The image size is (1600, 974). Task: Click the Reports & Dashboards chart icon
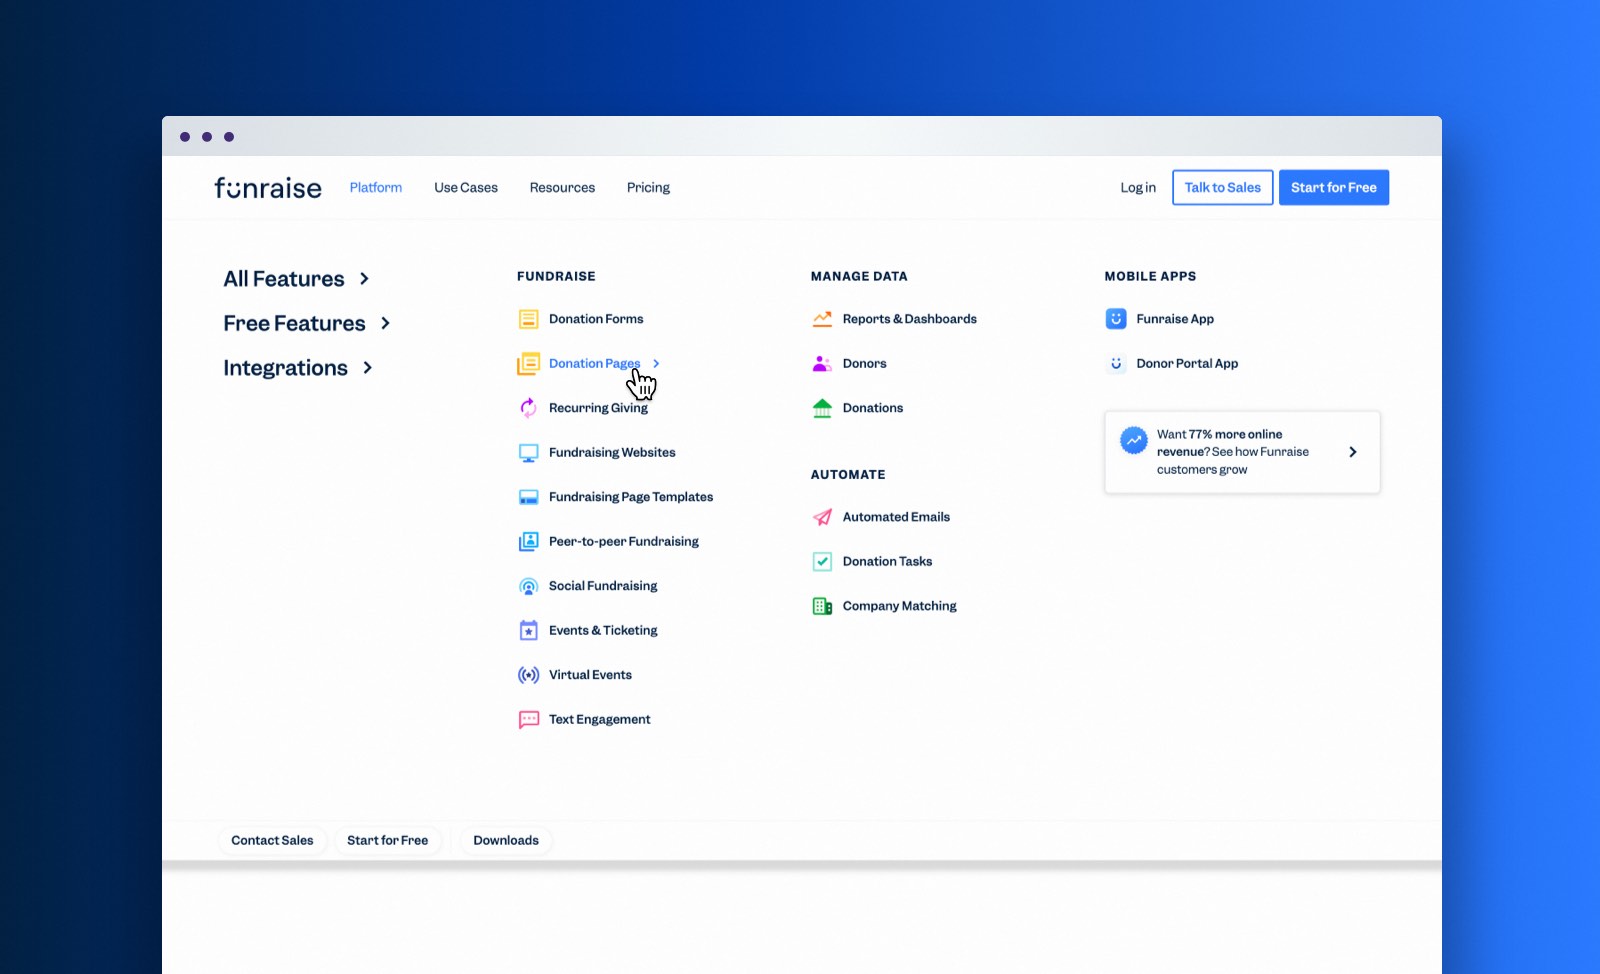(x=822, y=319)
